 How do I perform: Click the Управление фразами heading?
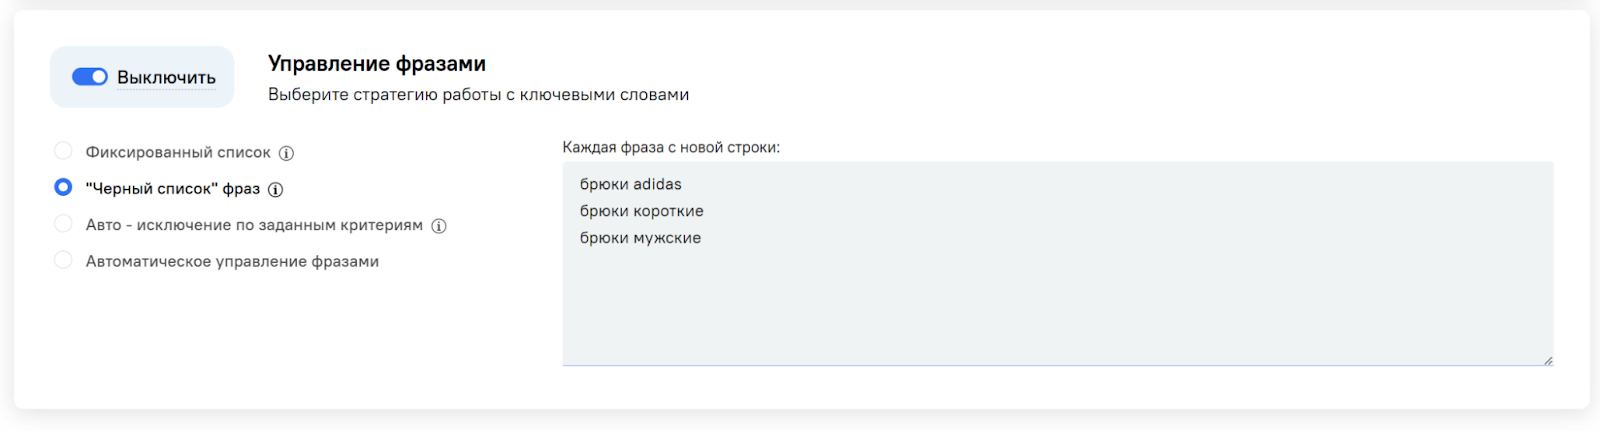[377, 64]
